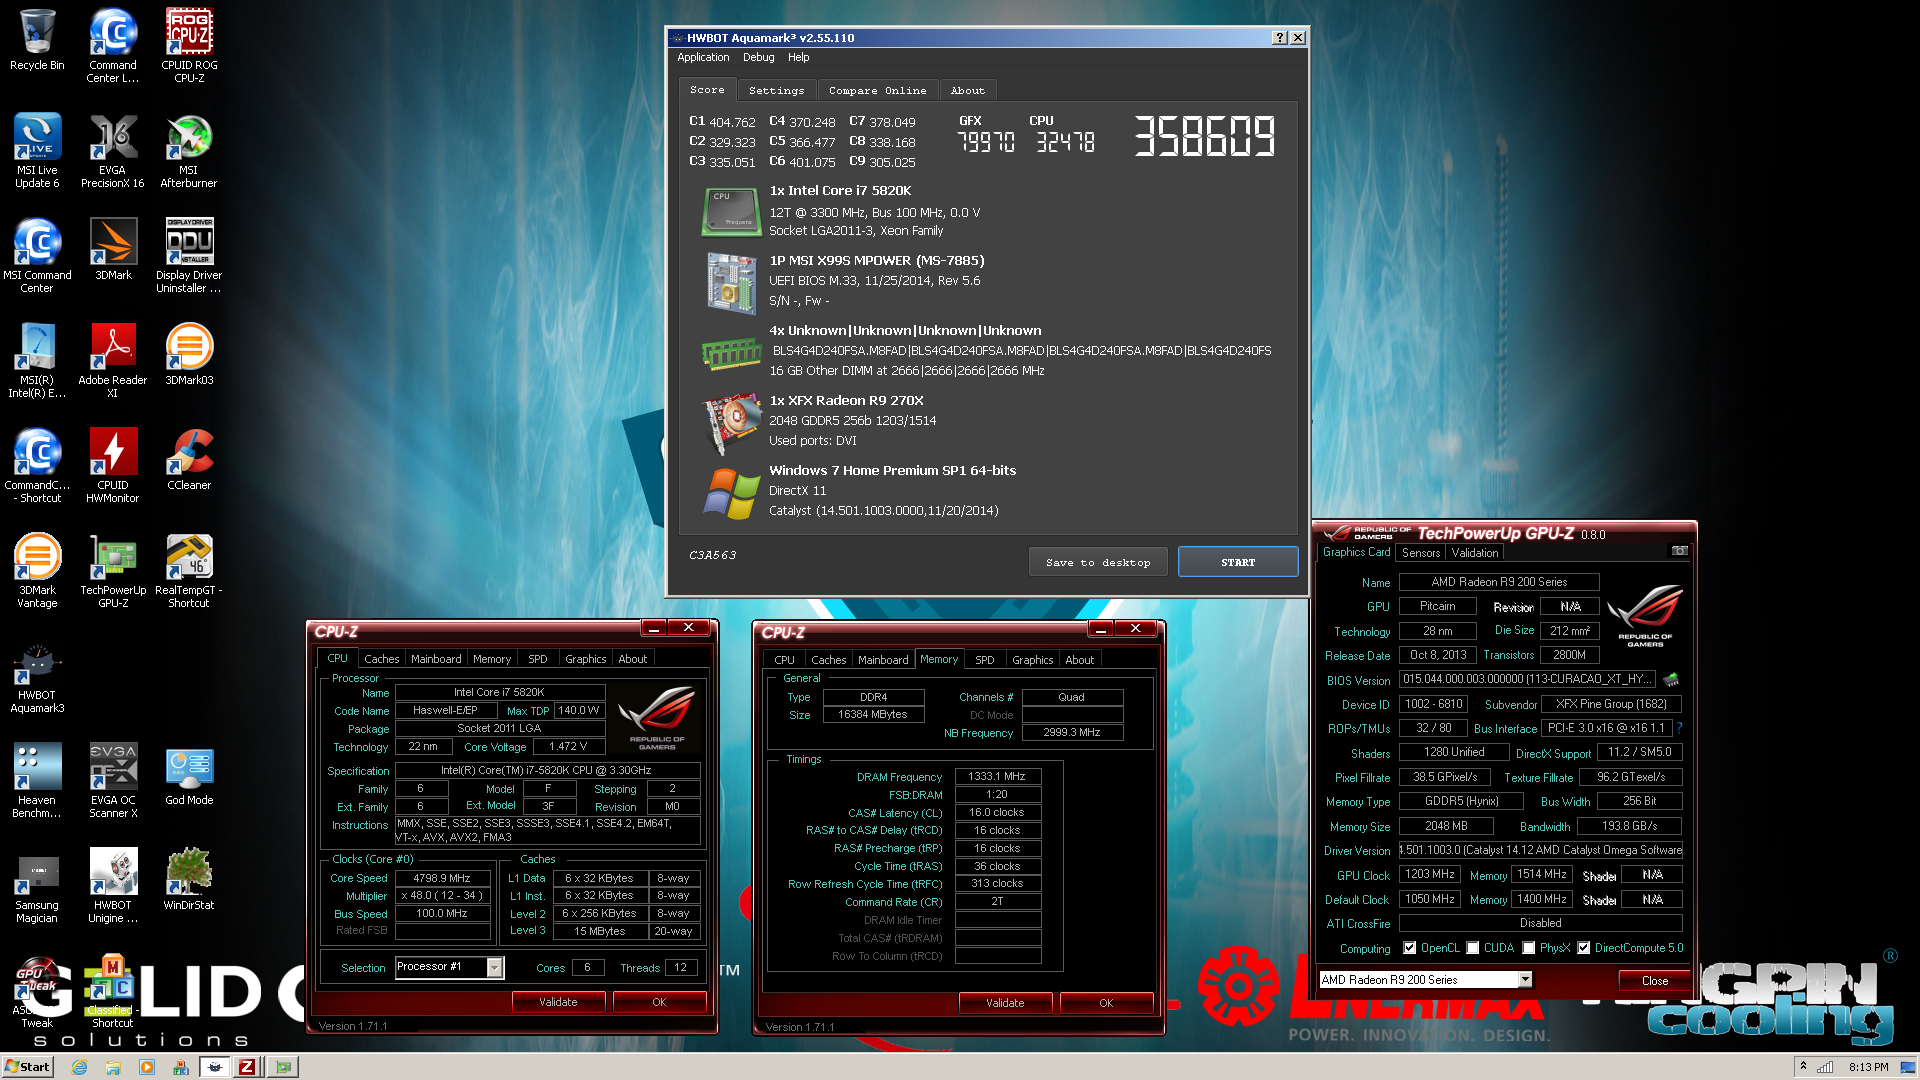
Task: Click GPU Name field in GPU-Z
Action: (1498, 582)
